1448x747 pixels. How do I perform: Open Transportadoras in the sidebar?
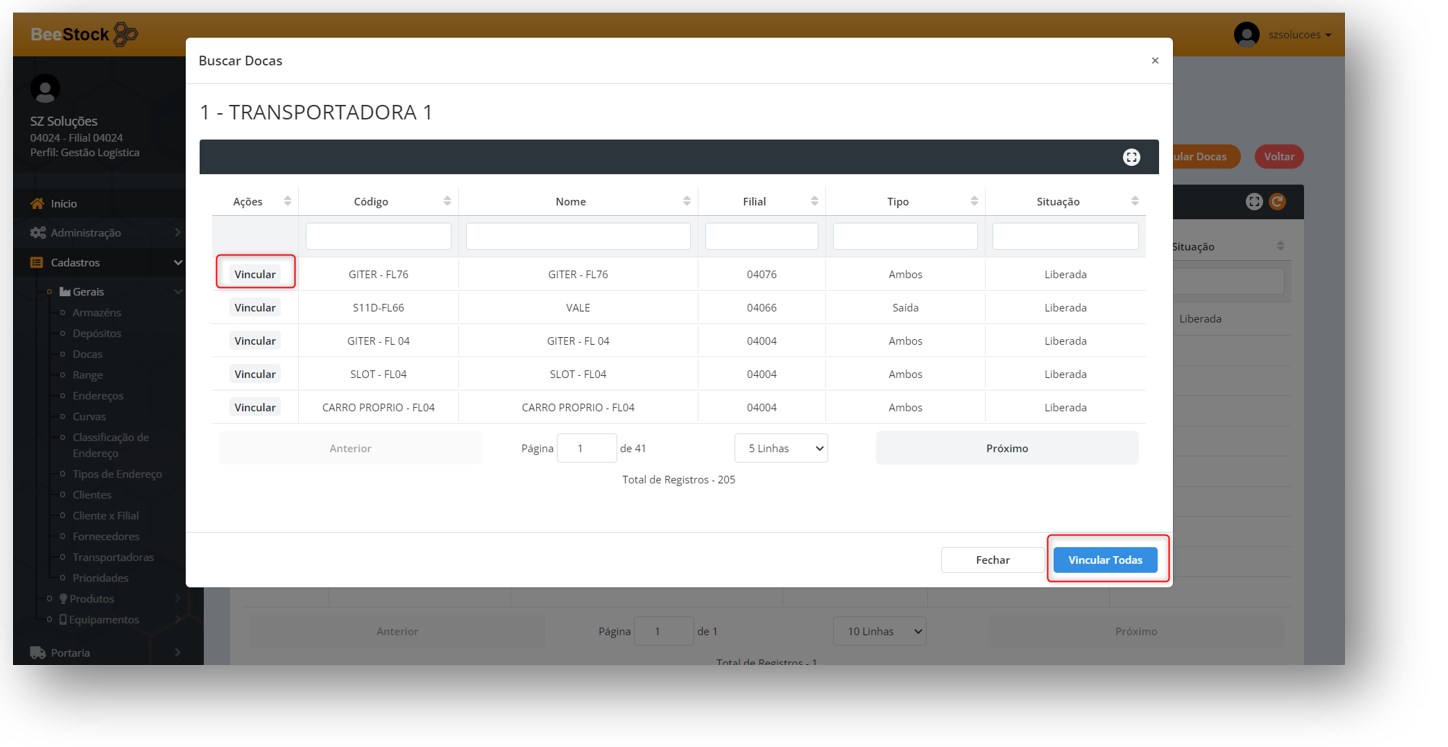(x=113, y=558)
